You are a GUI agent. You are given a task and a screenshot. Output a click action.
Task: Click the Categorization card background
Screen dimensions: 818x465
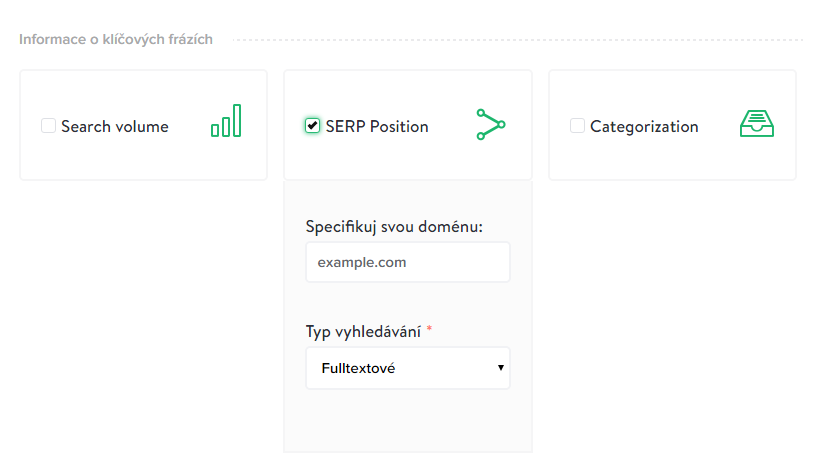tap(672, 157)
